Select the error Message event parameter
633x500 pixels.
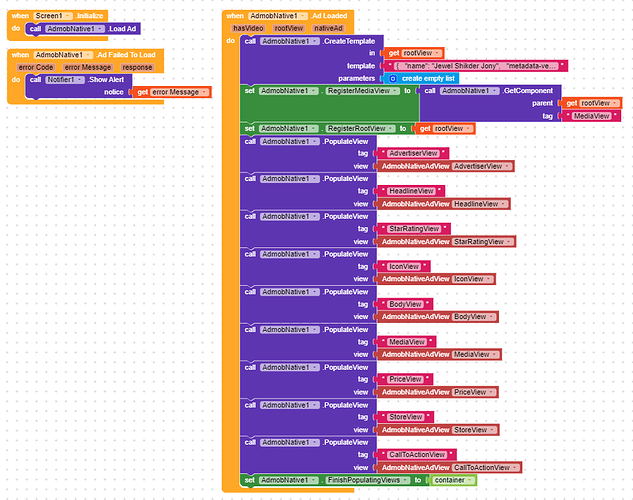pyautogui.click(x=88, y=67)
